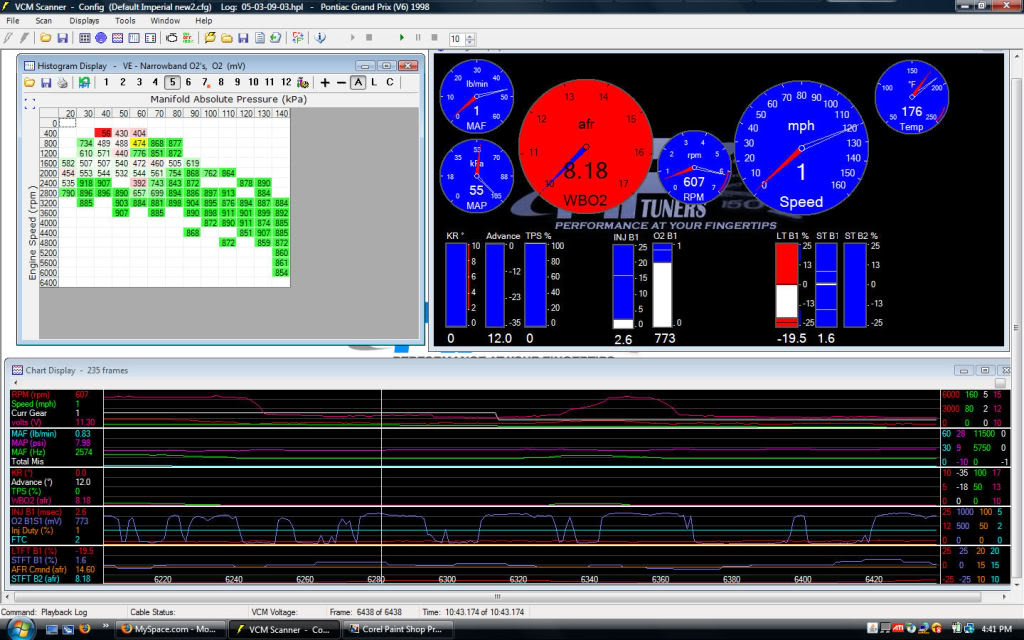Click the minus button in Histogram toolbar
Screen dimensions: 1024x640
[x=341, y=82]
